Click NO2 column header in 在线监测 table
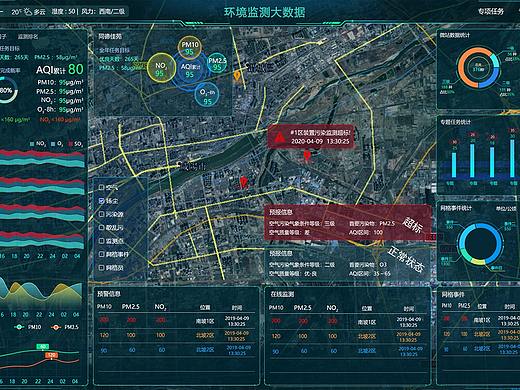 pos(332,308)
